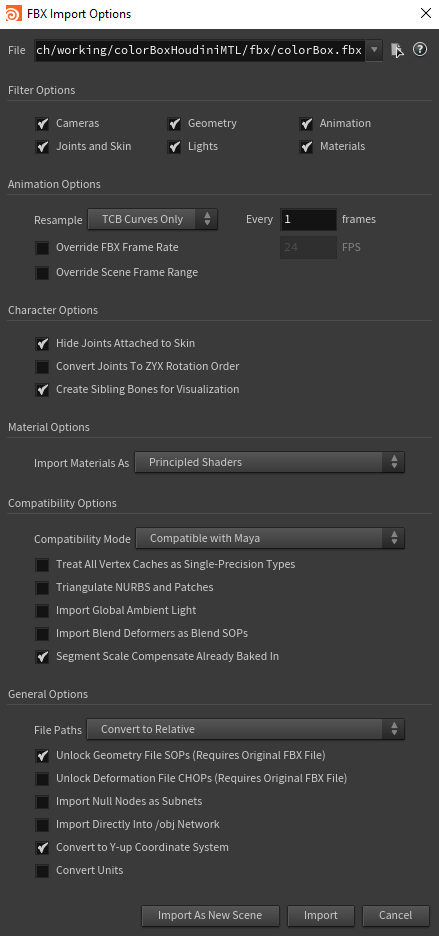Click the Character Options section heading
Screen dimensions: 439x936
pos(53,310)
